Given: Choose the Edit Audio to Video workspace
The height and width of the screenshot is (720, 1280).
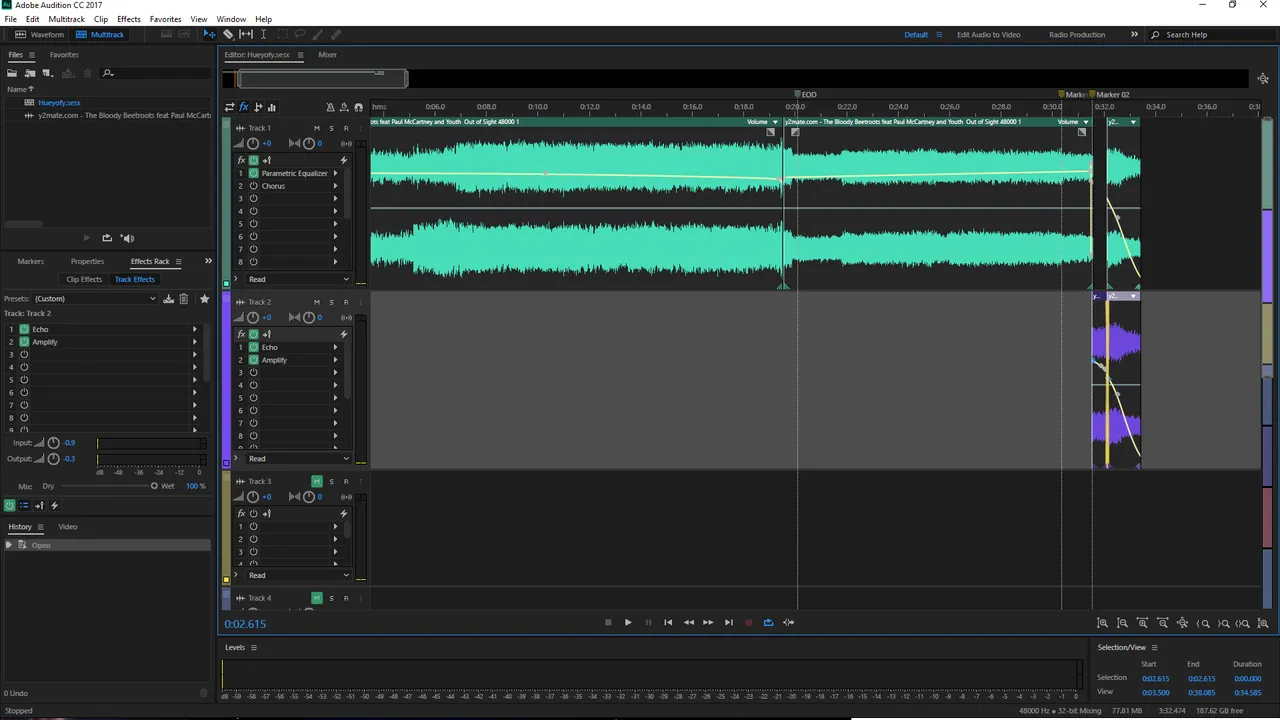Looking at the screenshot, I should click(989, 34).
